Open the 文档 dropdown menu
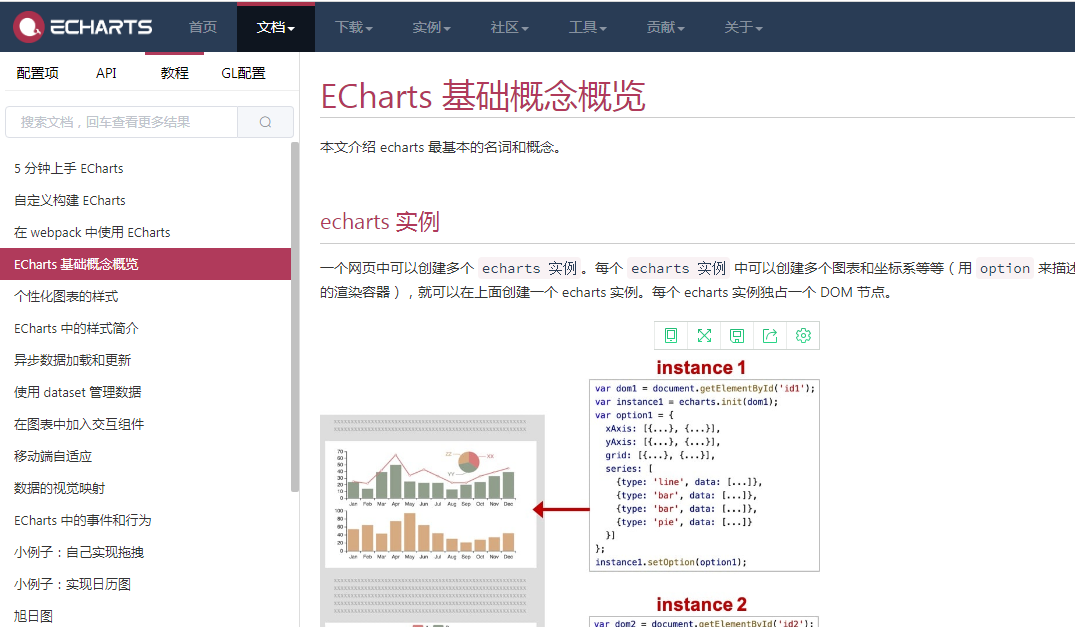 275,27
